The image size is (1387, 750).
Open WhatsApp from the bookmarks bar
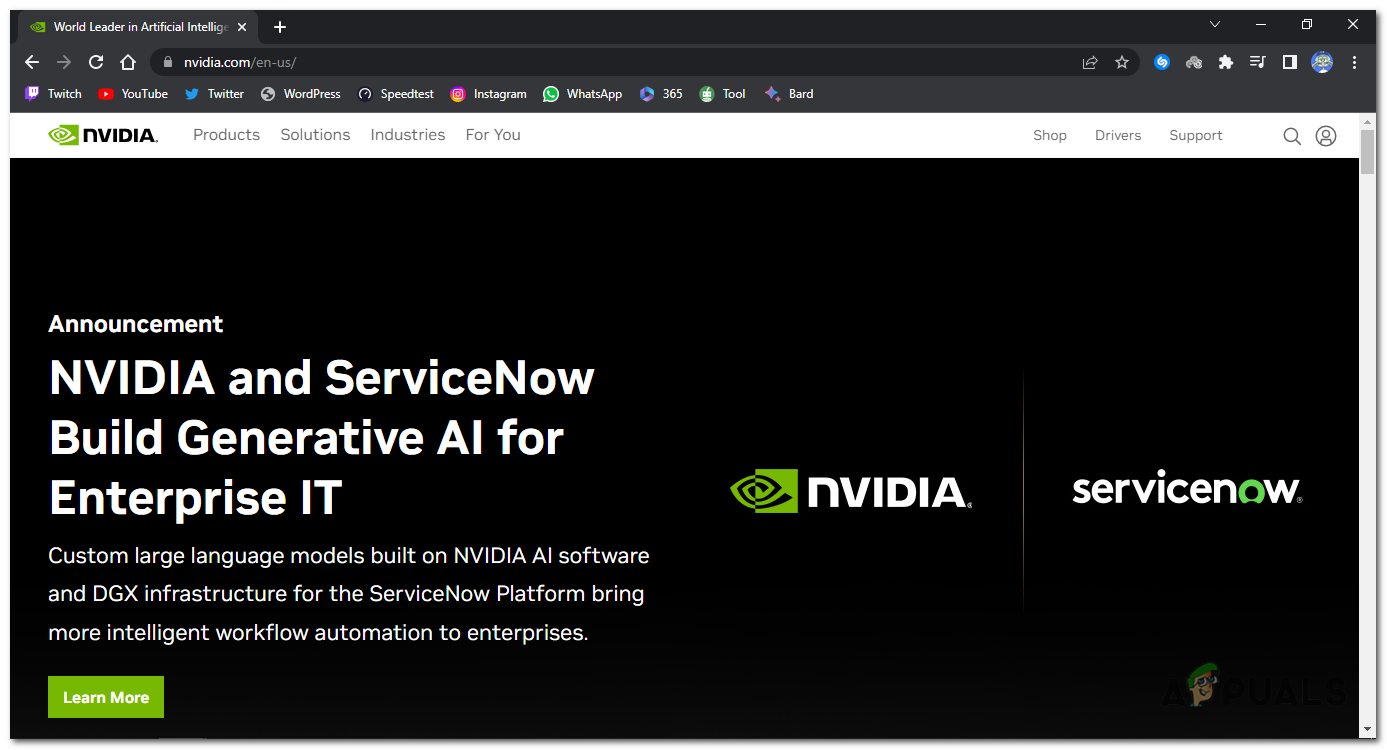582,93
